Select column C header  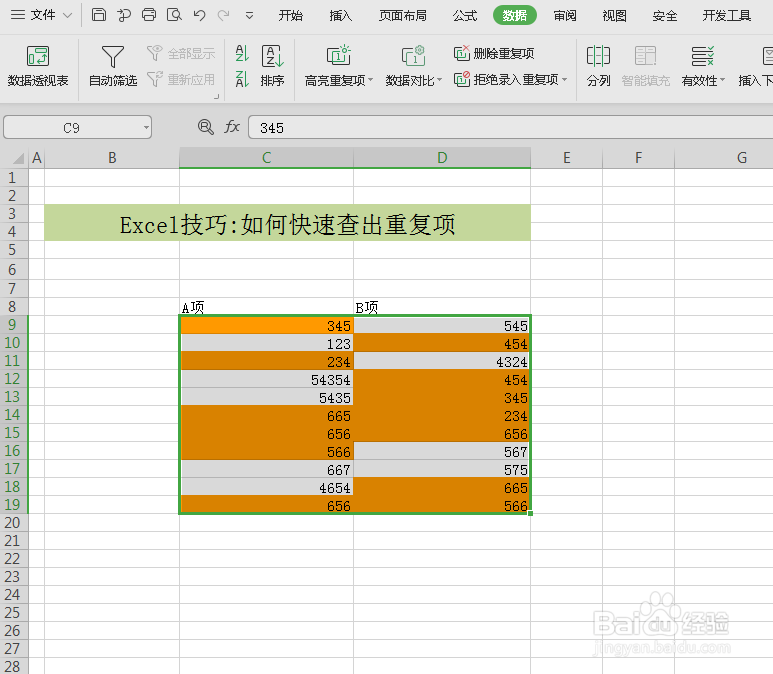coord(266,158)
